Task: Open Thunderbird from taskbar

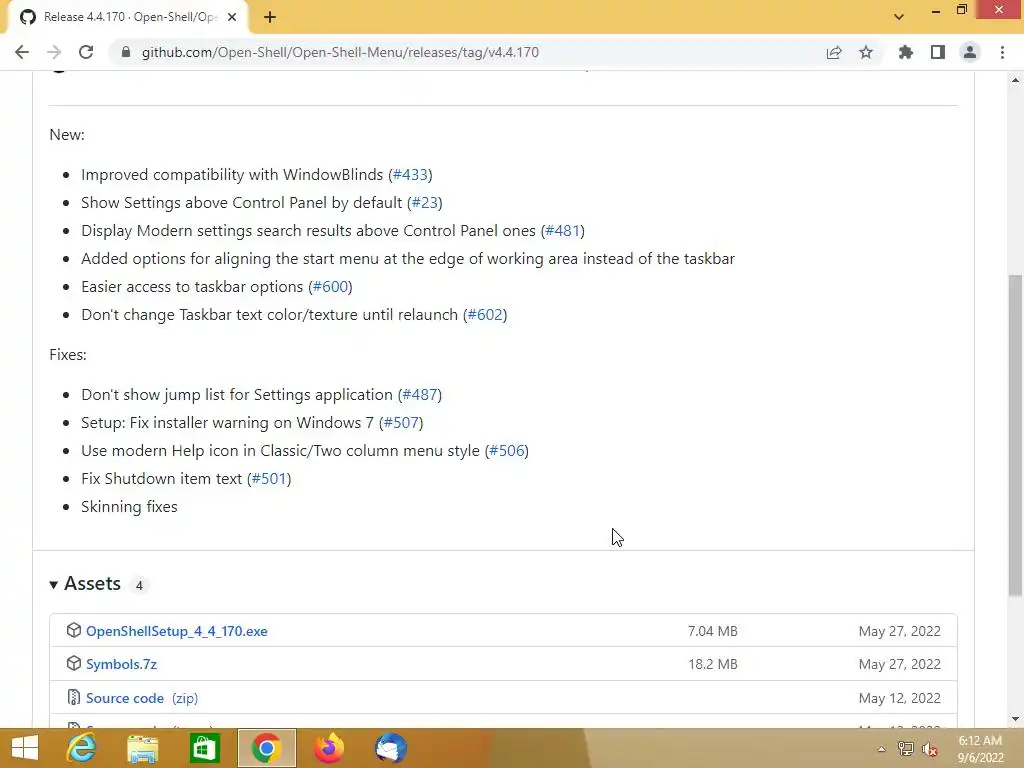Action: [391, 748]
